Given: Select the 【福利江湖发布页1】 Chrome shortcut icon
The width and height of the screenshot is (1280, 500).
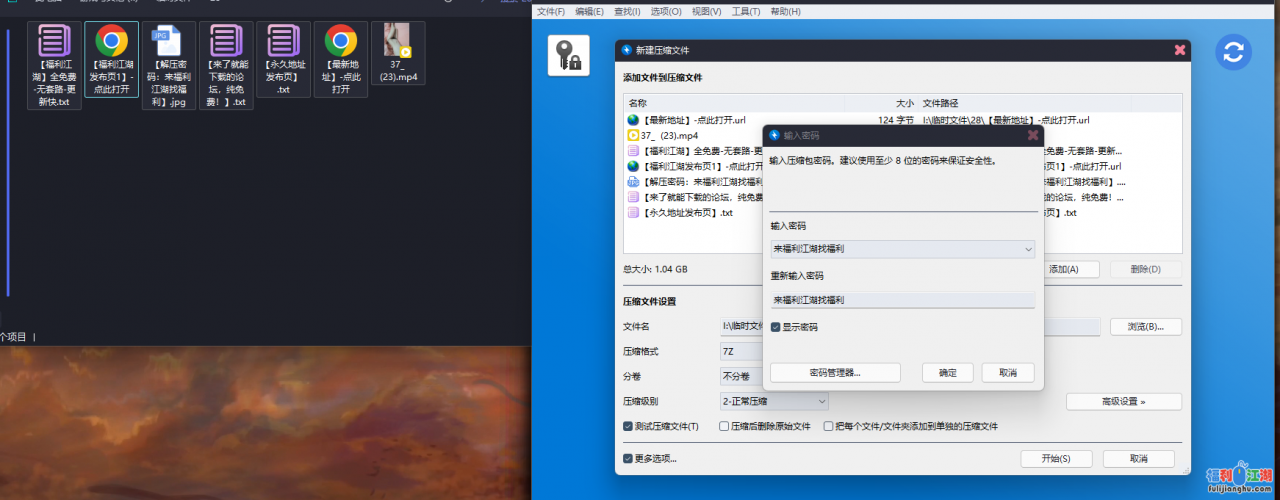Looking at the screenshot, I should [111, 43].
